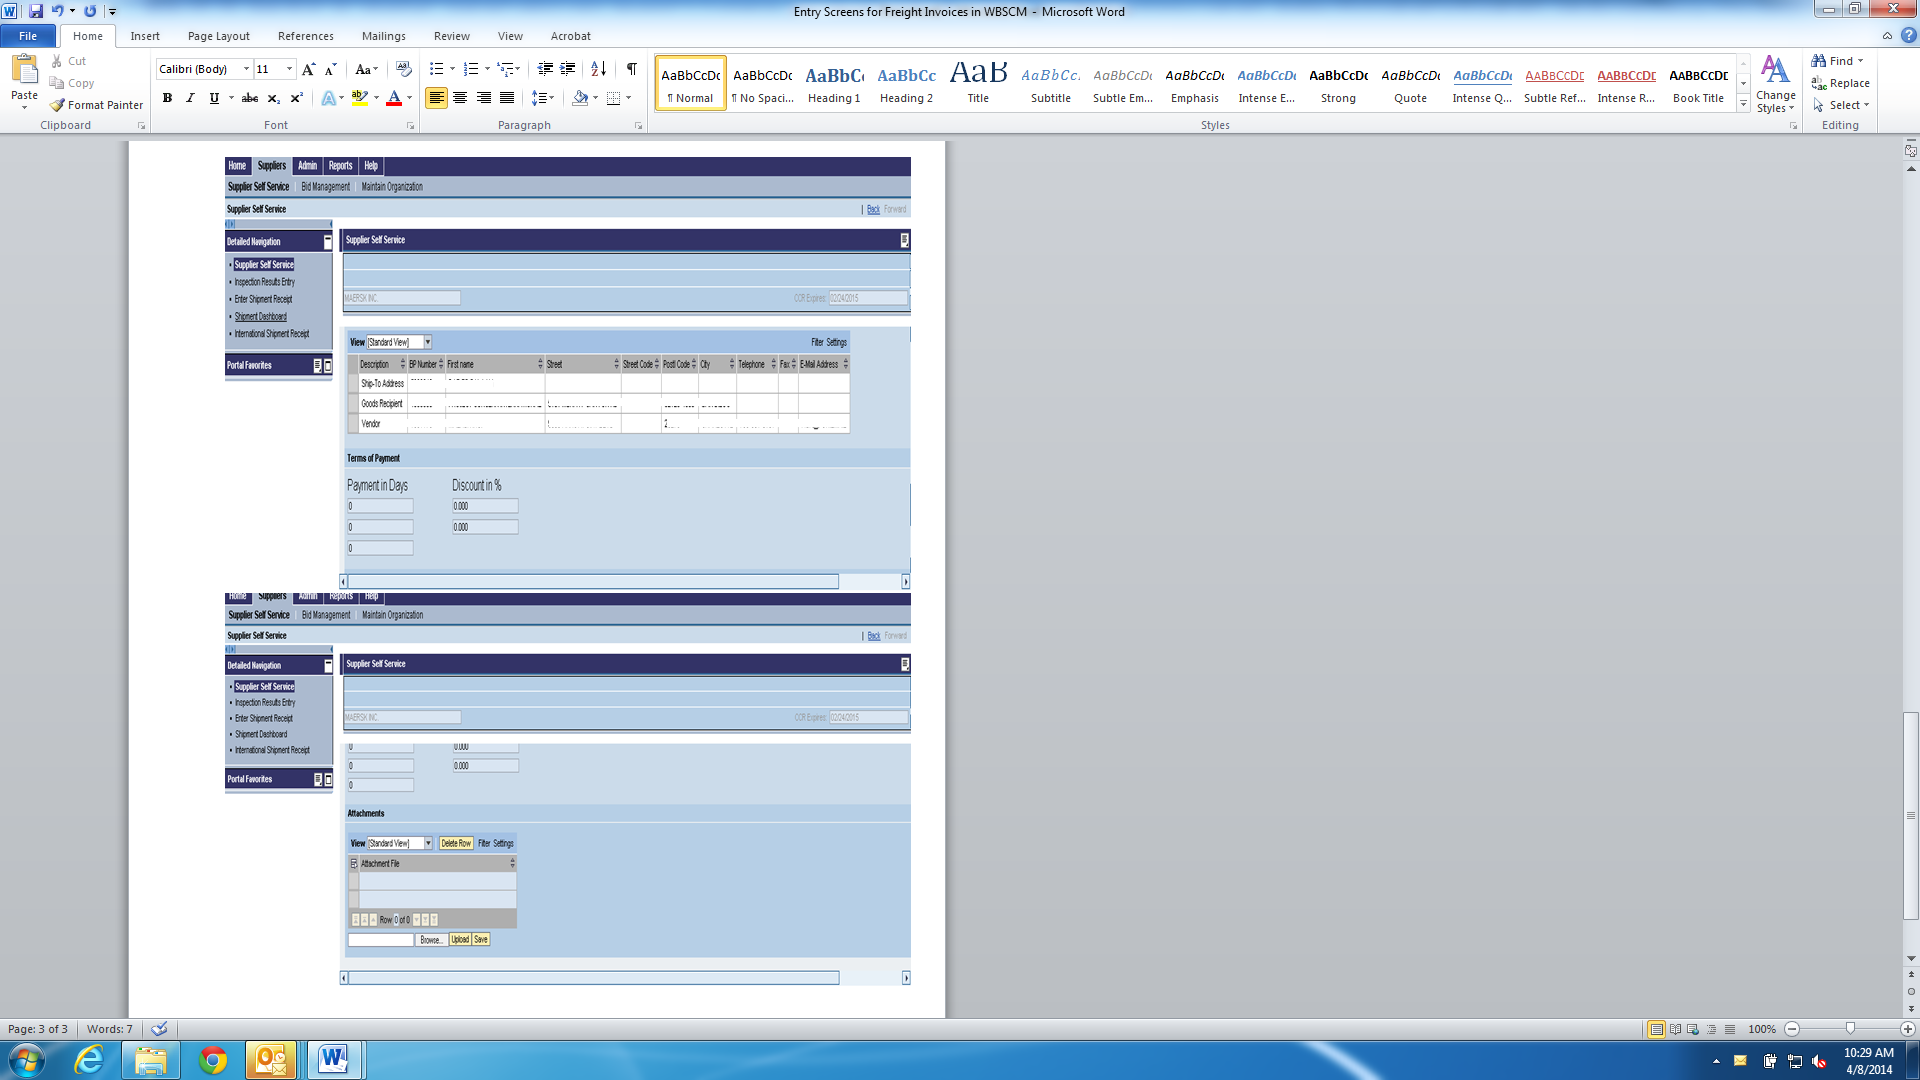Open Change Styles options
1920x1080 pixels.
point(1775,84)
